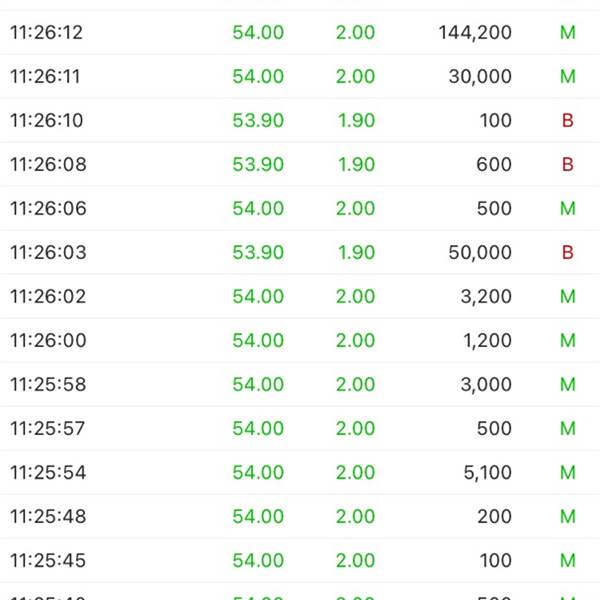
Task: Tap the green M marker at 11:25:45
Action: coord(567,561)
